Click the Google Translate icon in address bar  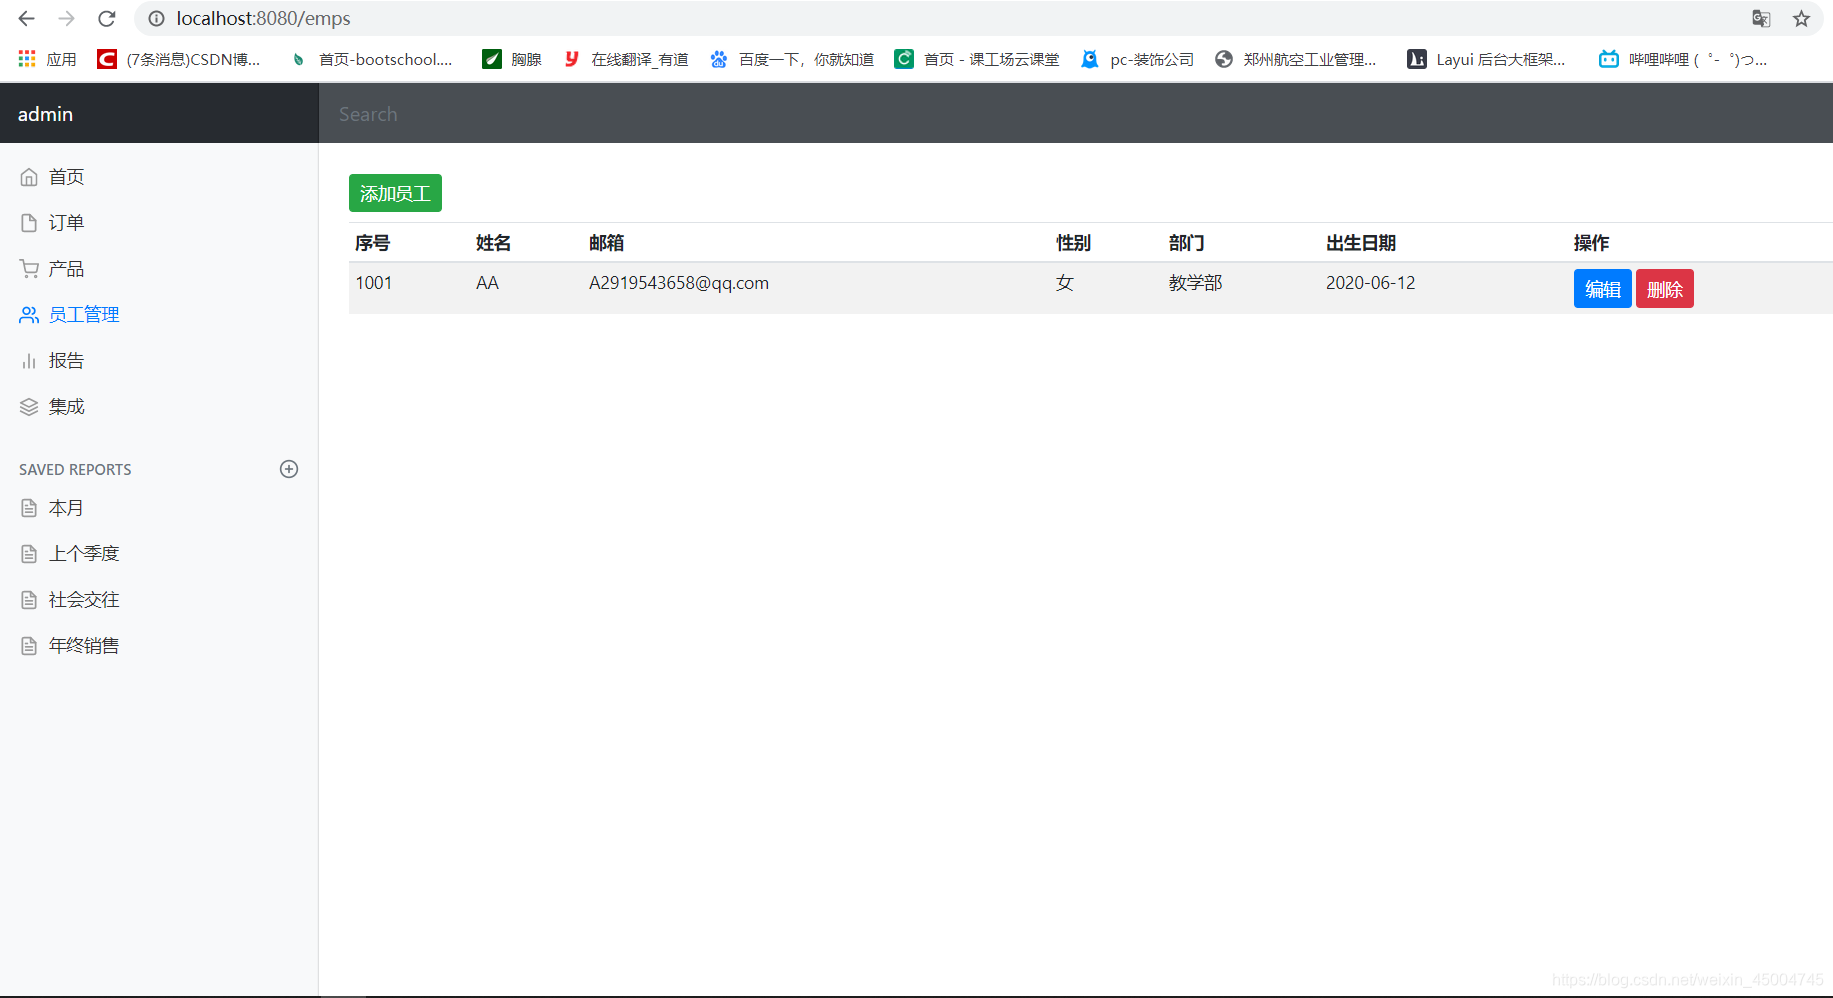(1761, 18)
